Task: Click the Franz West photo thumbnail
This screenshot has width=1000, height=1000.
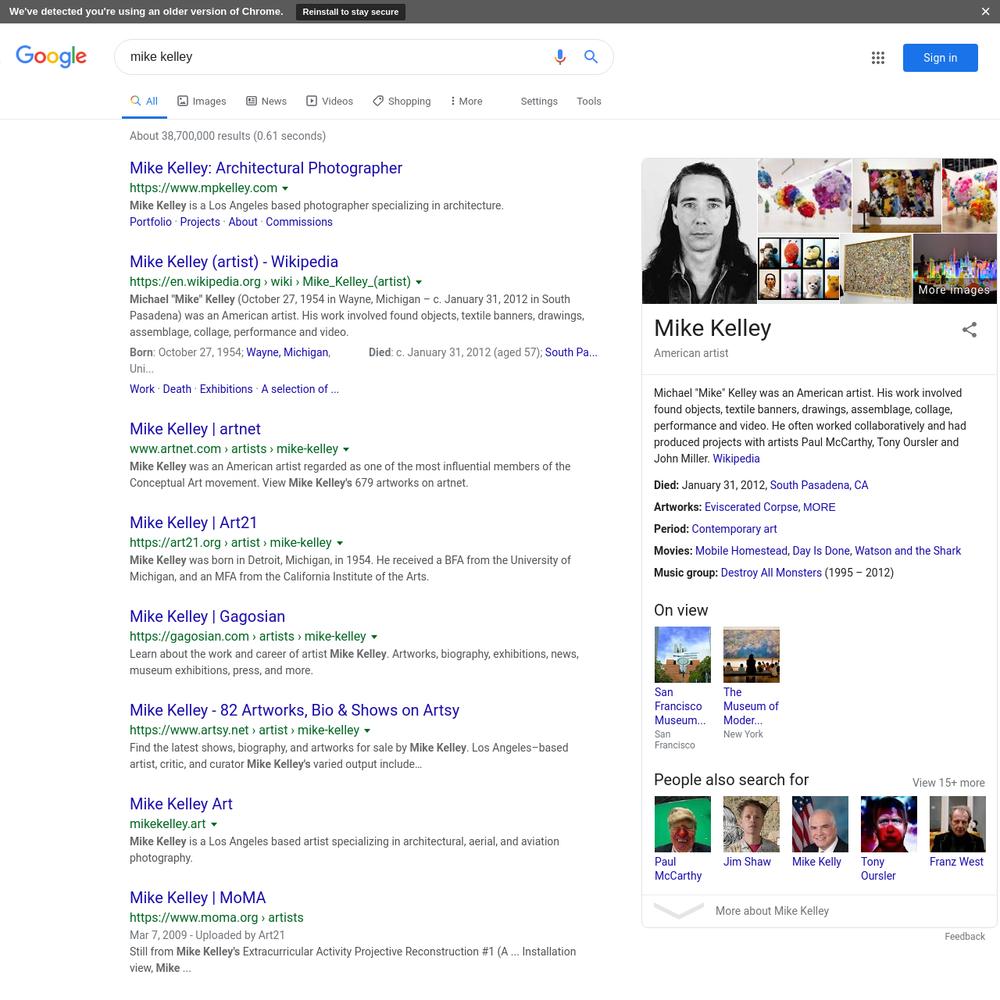Action: pos(957,824)
